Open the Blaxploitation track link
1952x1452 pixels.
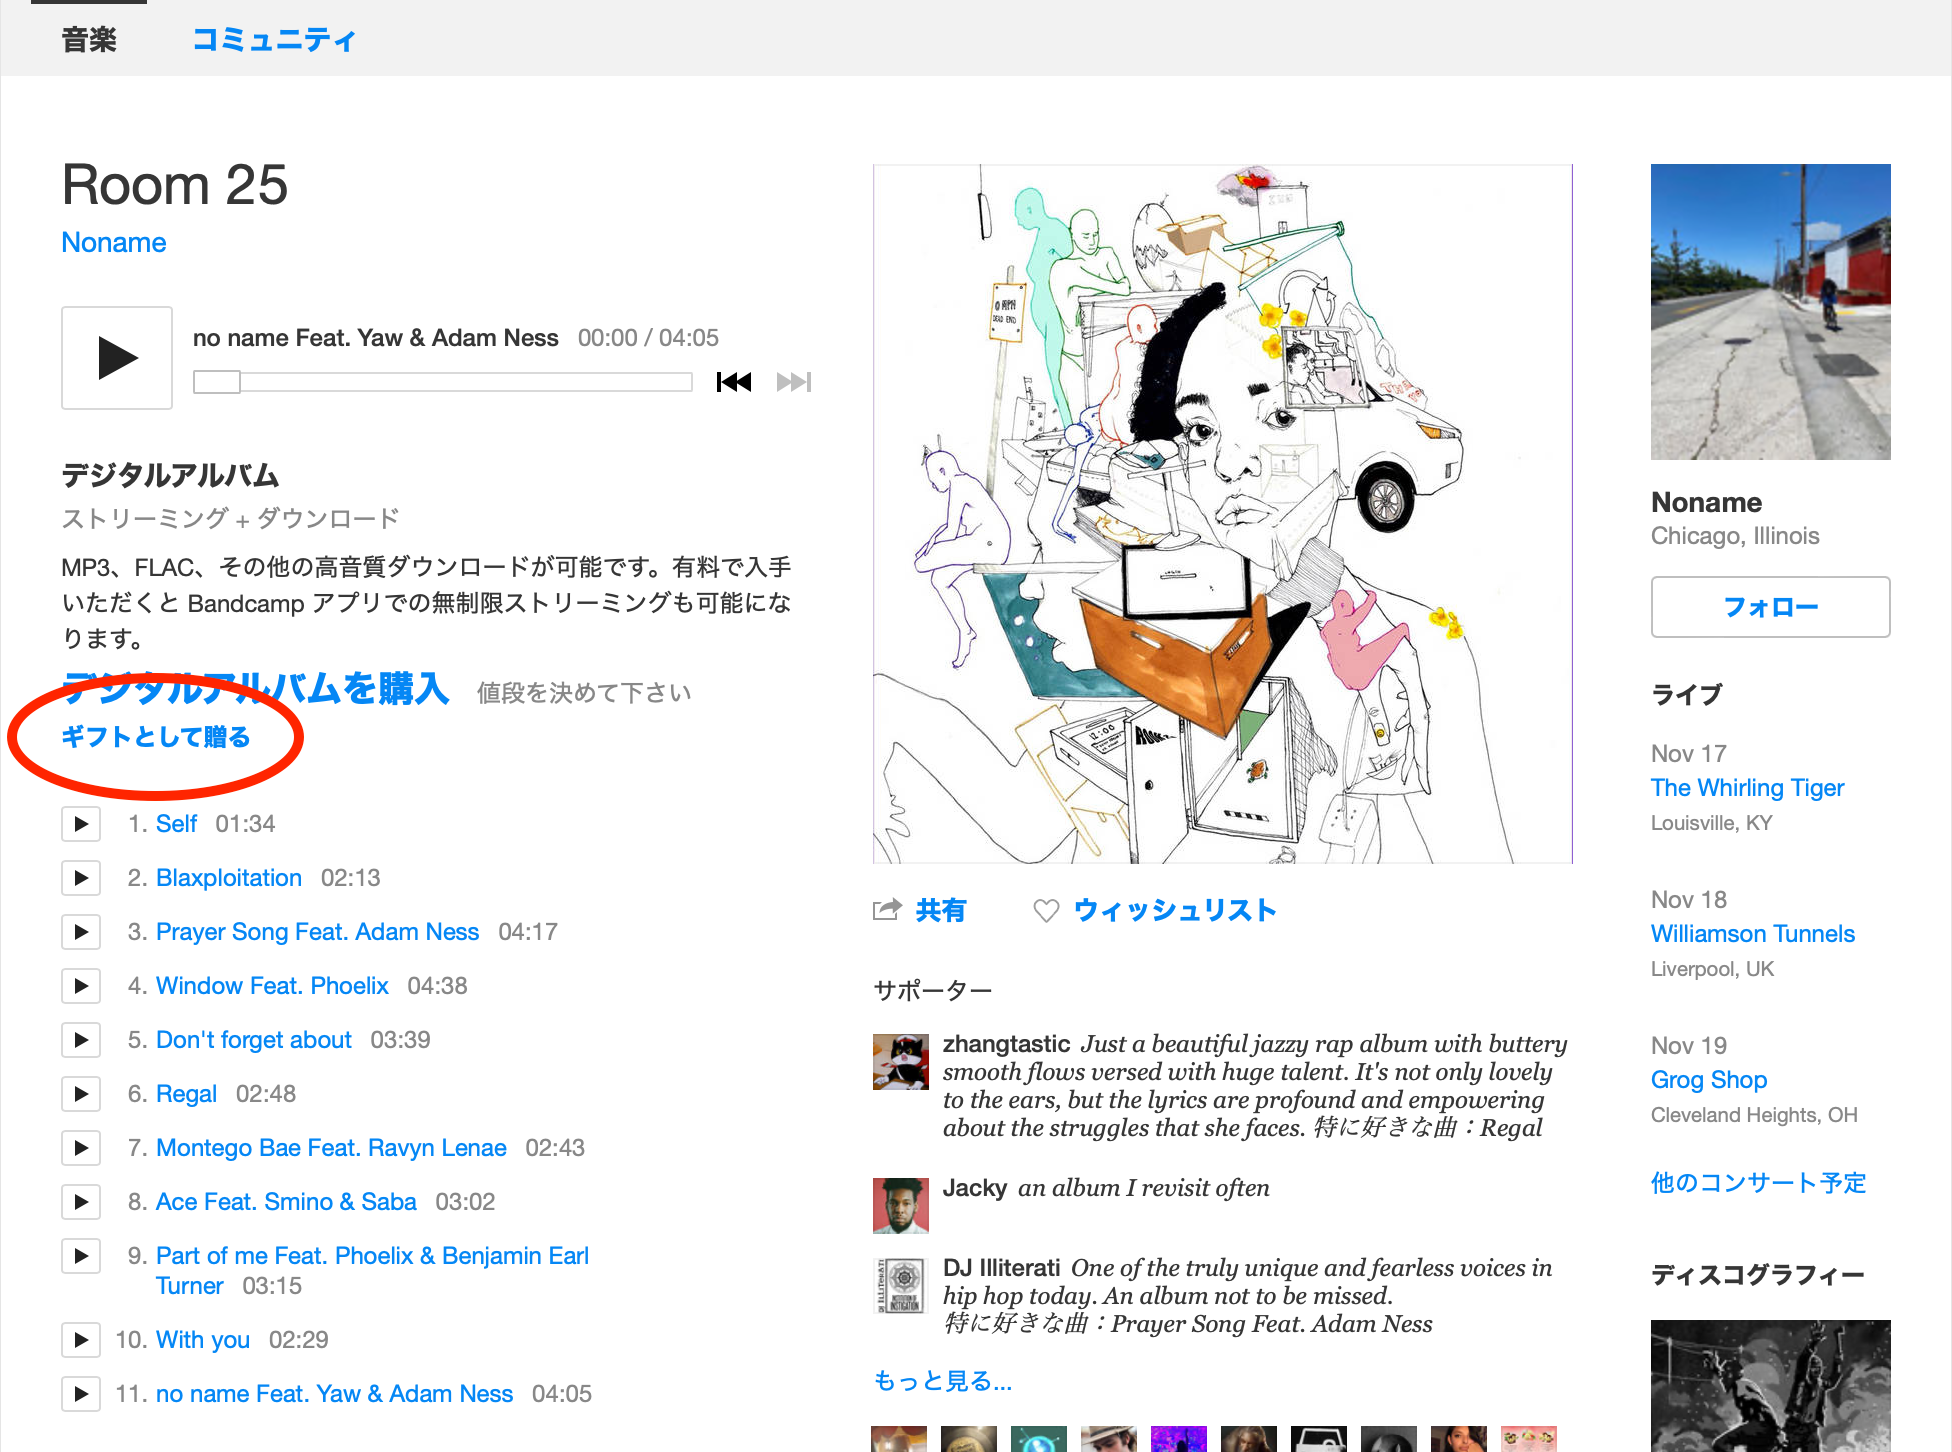229,878
